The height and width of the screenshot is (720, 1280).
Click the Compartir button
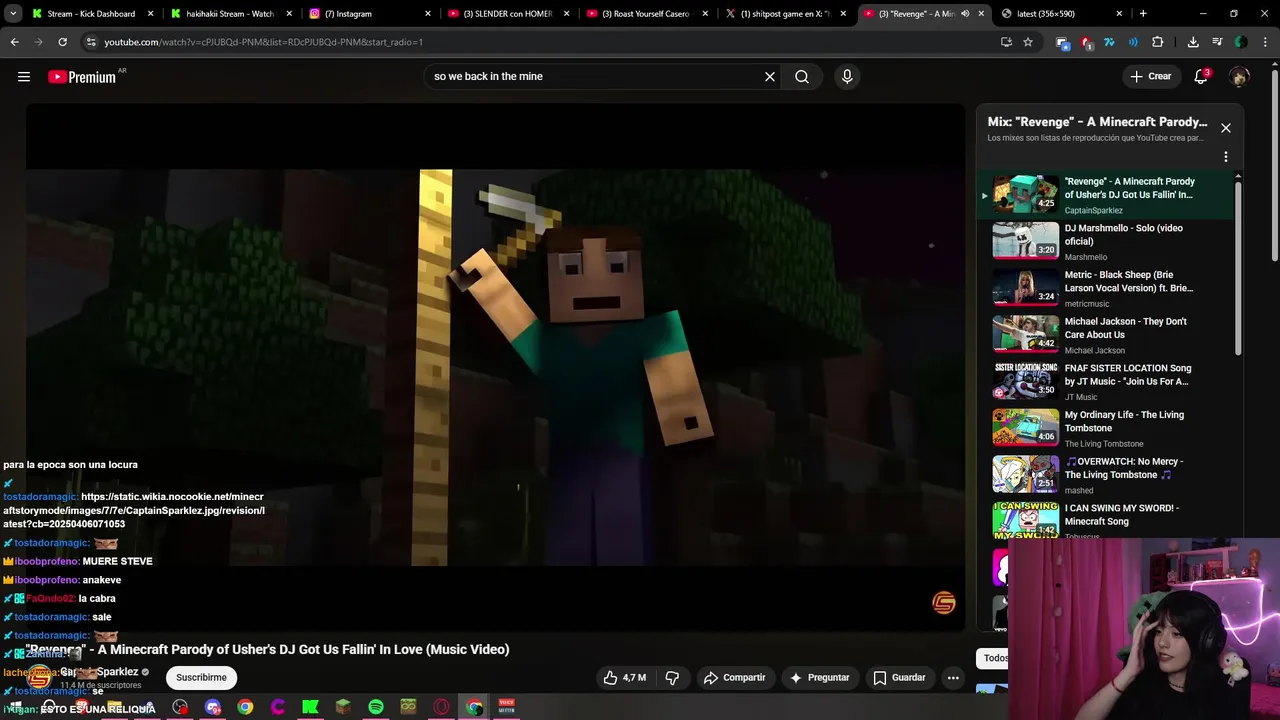point(734,678)
